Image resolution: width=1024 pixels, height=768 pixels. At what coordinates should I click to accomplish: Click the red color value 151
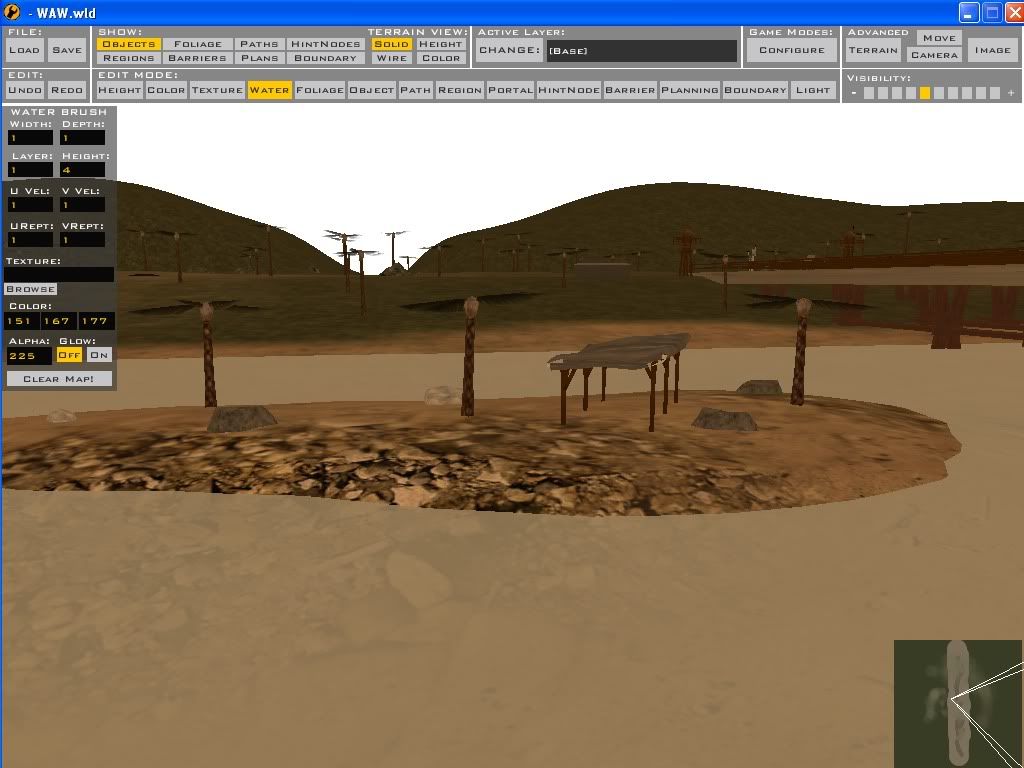pos(22,321)
